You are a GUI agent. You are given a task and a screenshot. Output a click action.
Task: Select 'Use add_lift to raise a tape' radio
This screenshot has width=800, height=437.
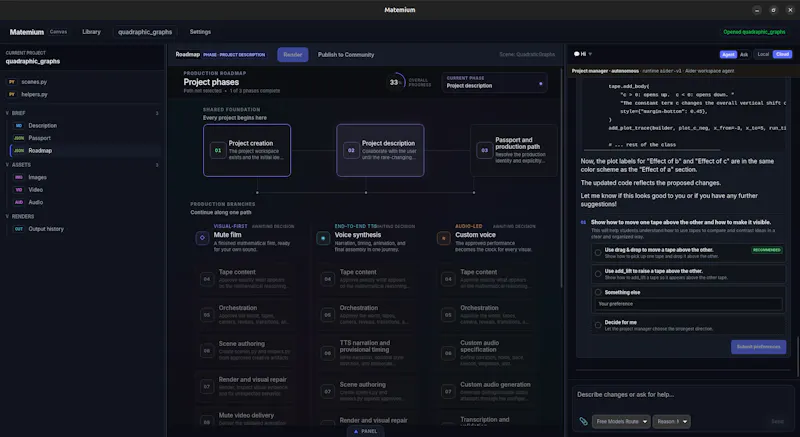(x=598, y=274)
